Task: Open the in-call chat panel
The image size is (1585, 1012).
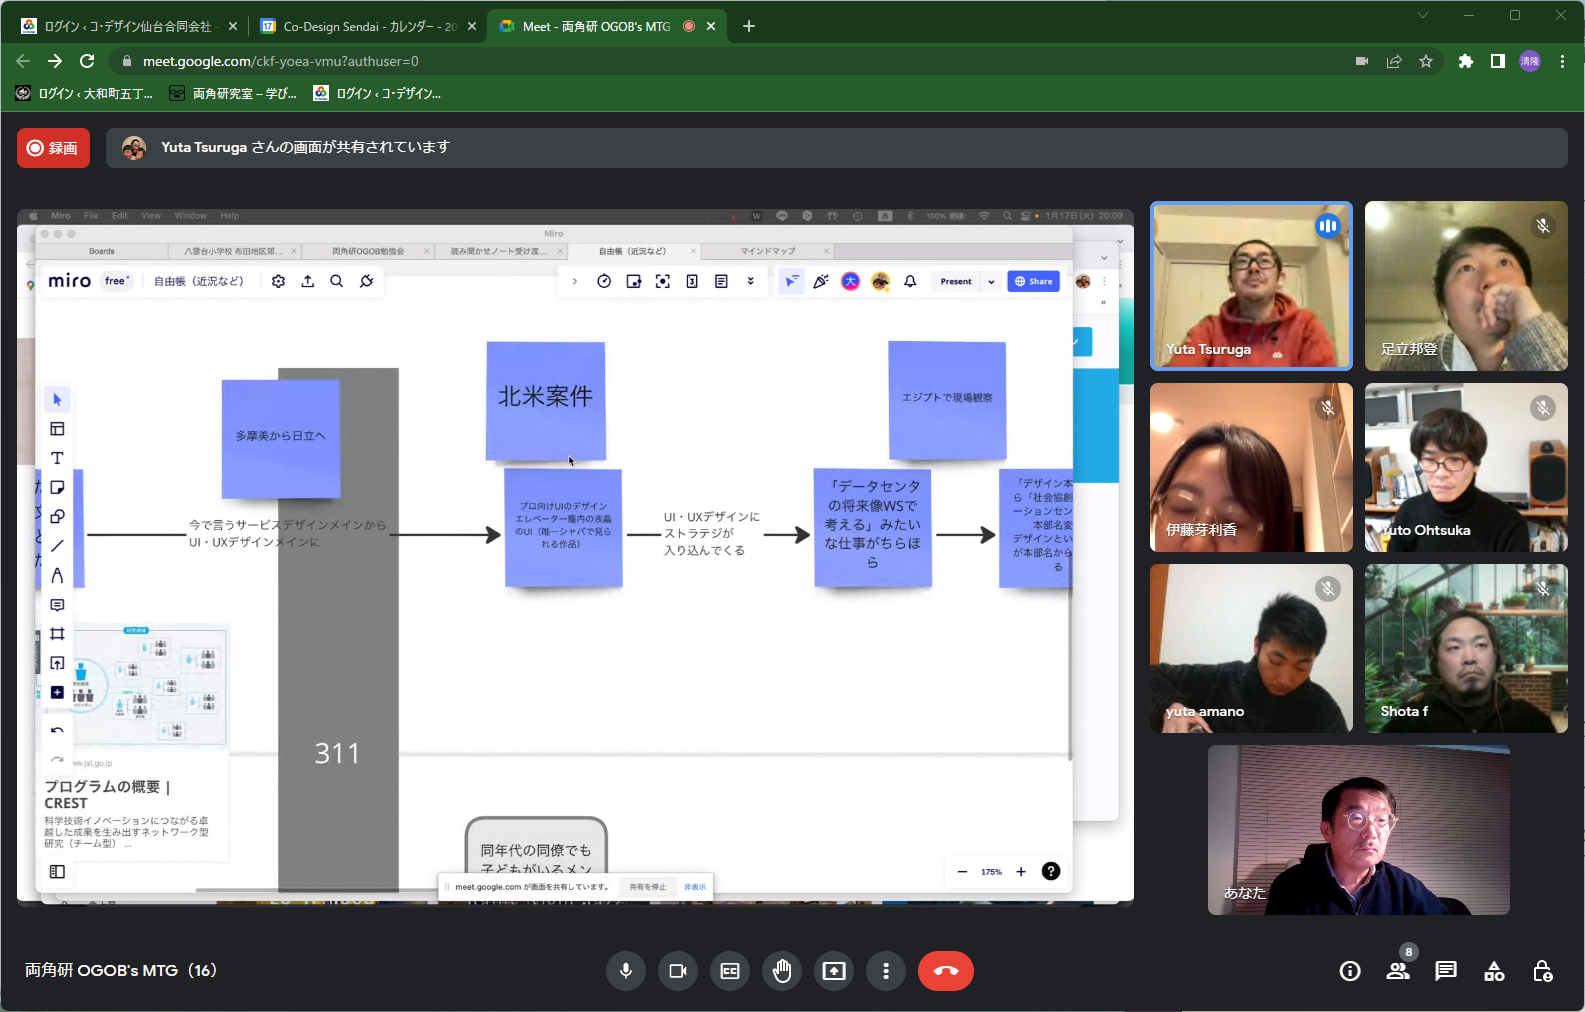Action: [1446, 971]
